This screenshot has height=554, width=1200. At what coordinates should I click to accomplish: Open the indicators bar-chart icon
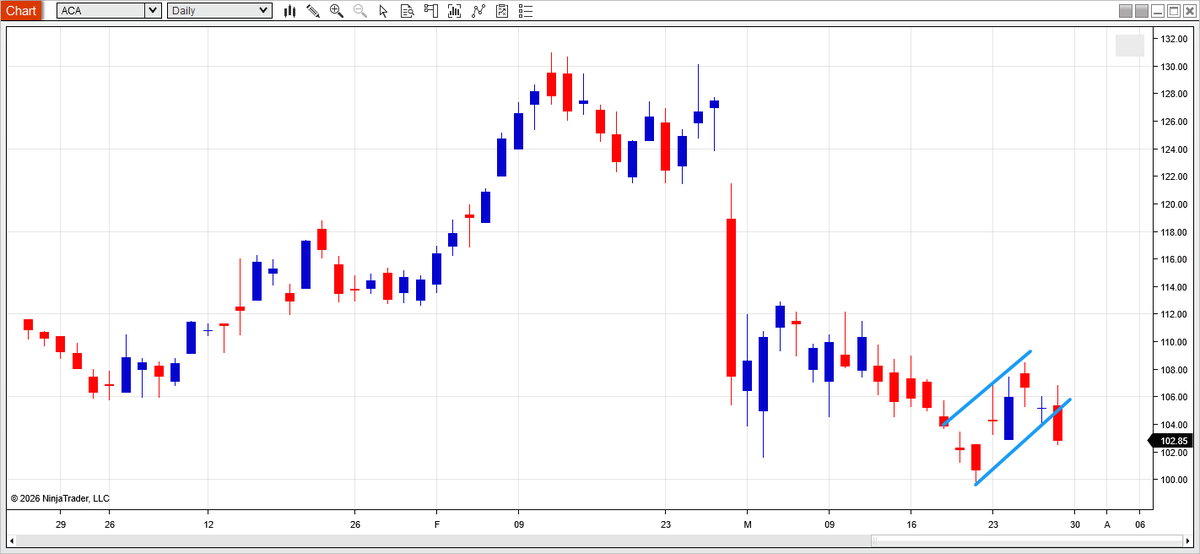click(x=455, y=11)
